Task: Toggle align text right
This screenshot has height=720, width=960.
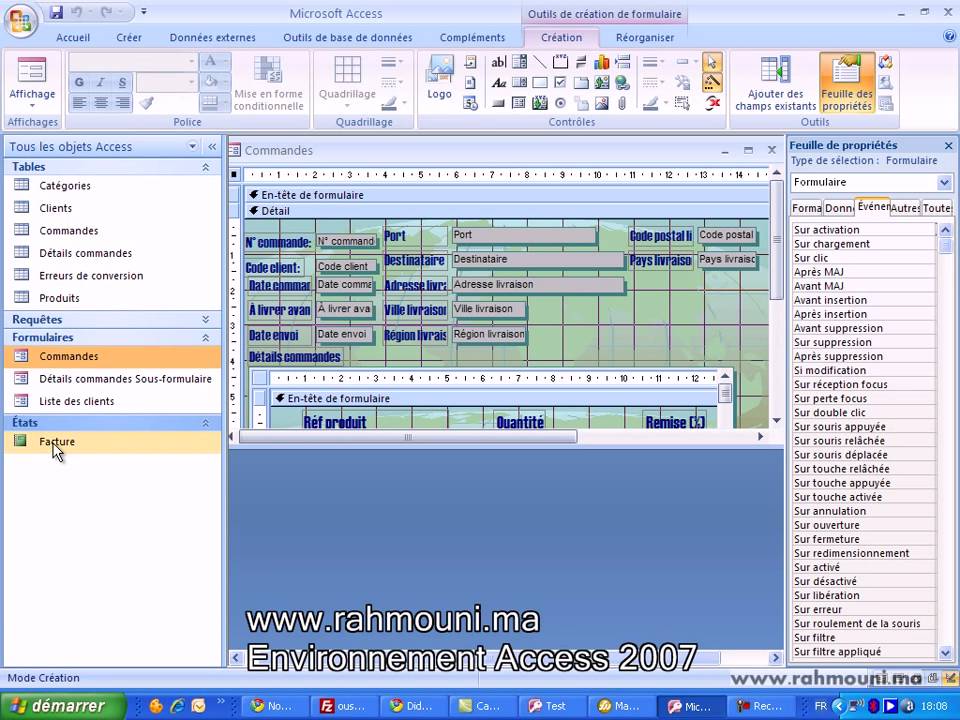Action: click(x=122, y=103)
